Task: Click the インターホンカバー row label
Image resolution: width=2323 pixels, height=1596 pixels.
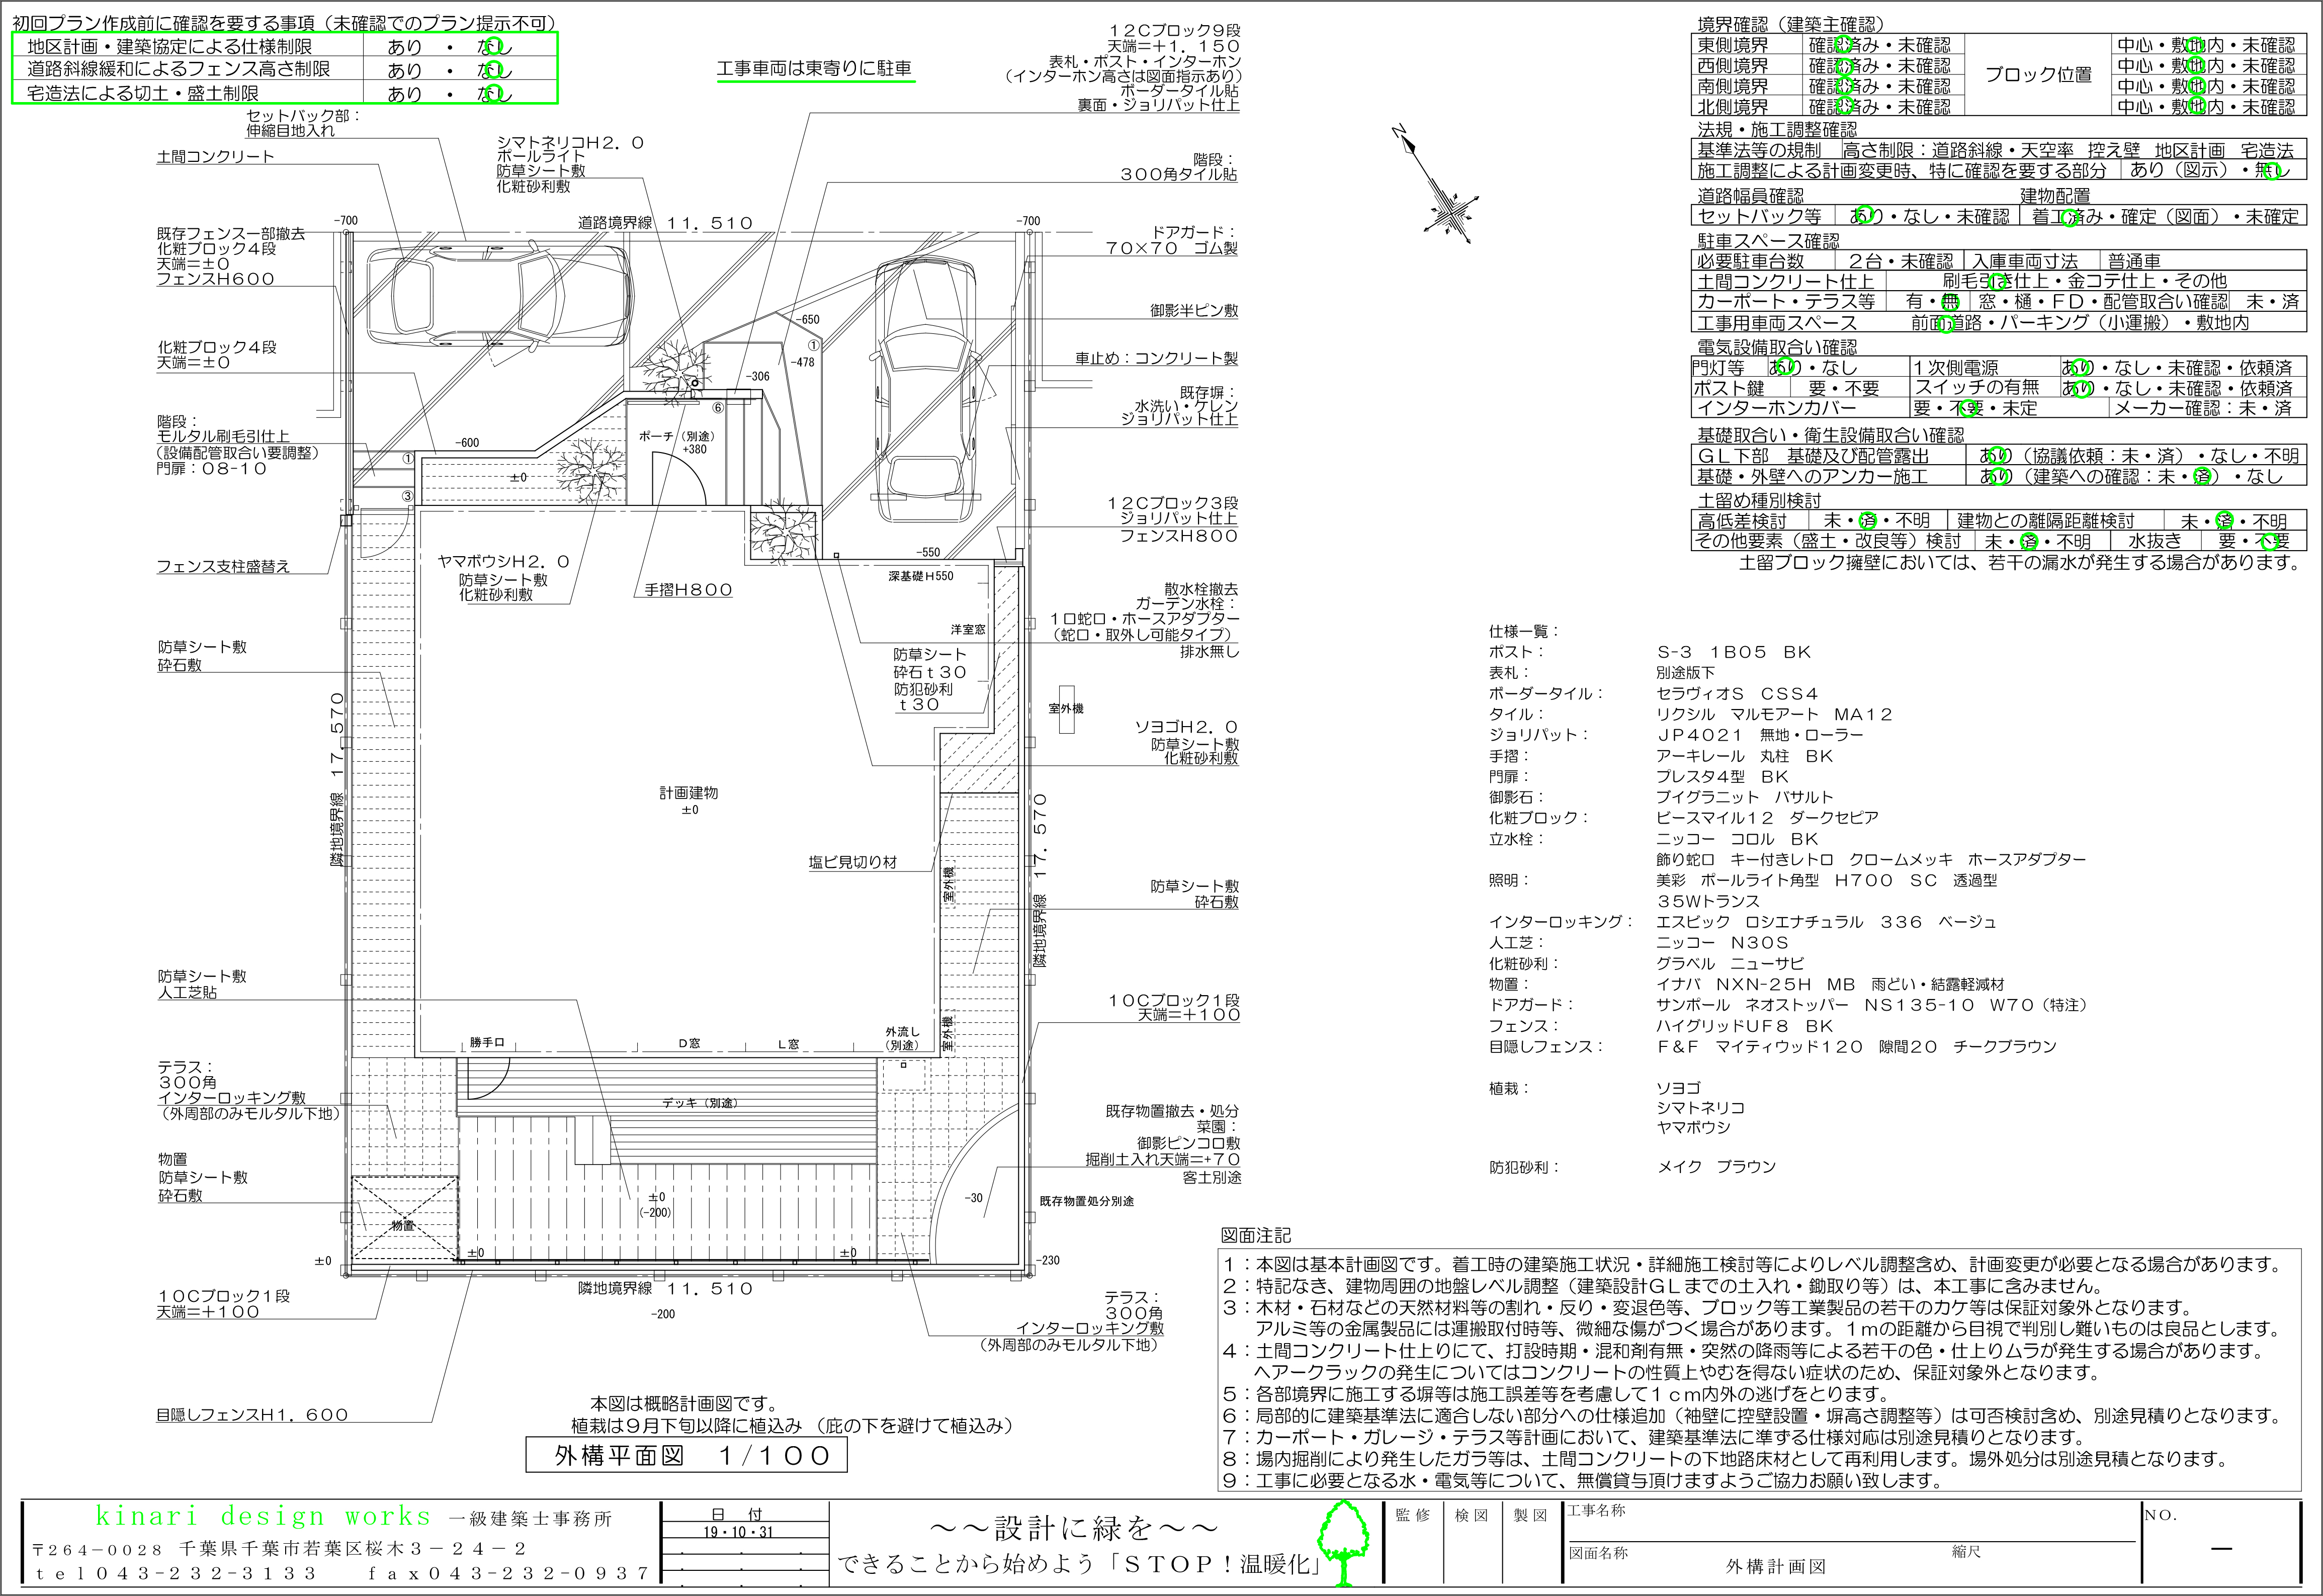Action: pyautogui.click(x=1776, y=408)
